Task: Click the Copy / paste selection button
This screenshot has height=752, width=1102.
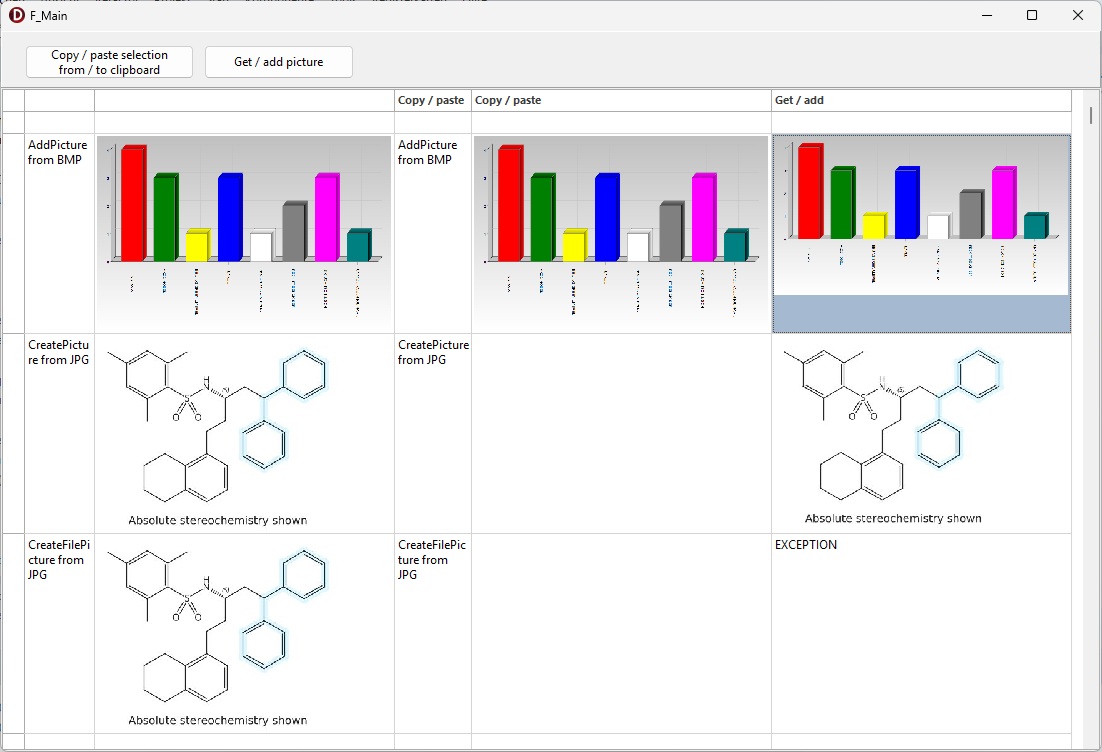Action: pyautogui.click(x=109, y=62)
